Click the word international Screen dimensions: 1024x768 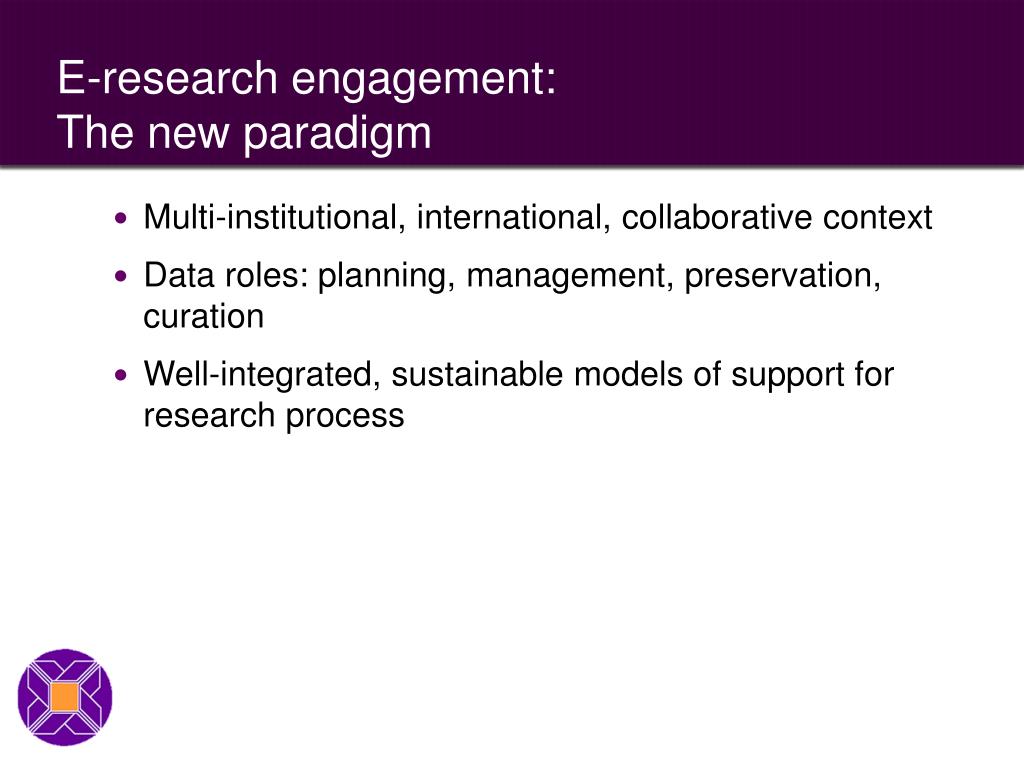[x=513, y=218]
